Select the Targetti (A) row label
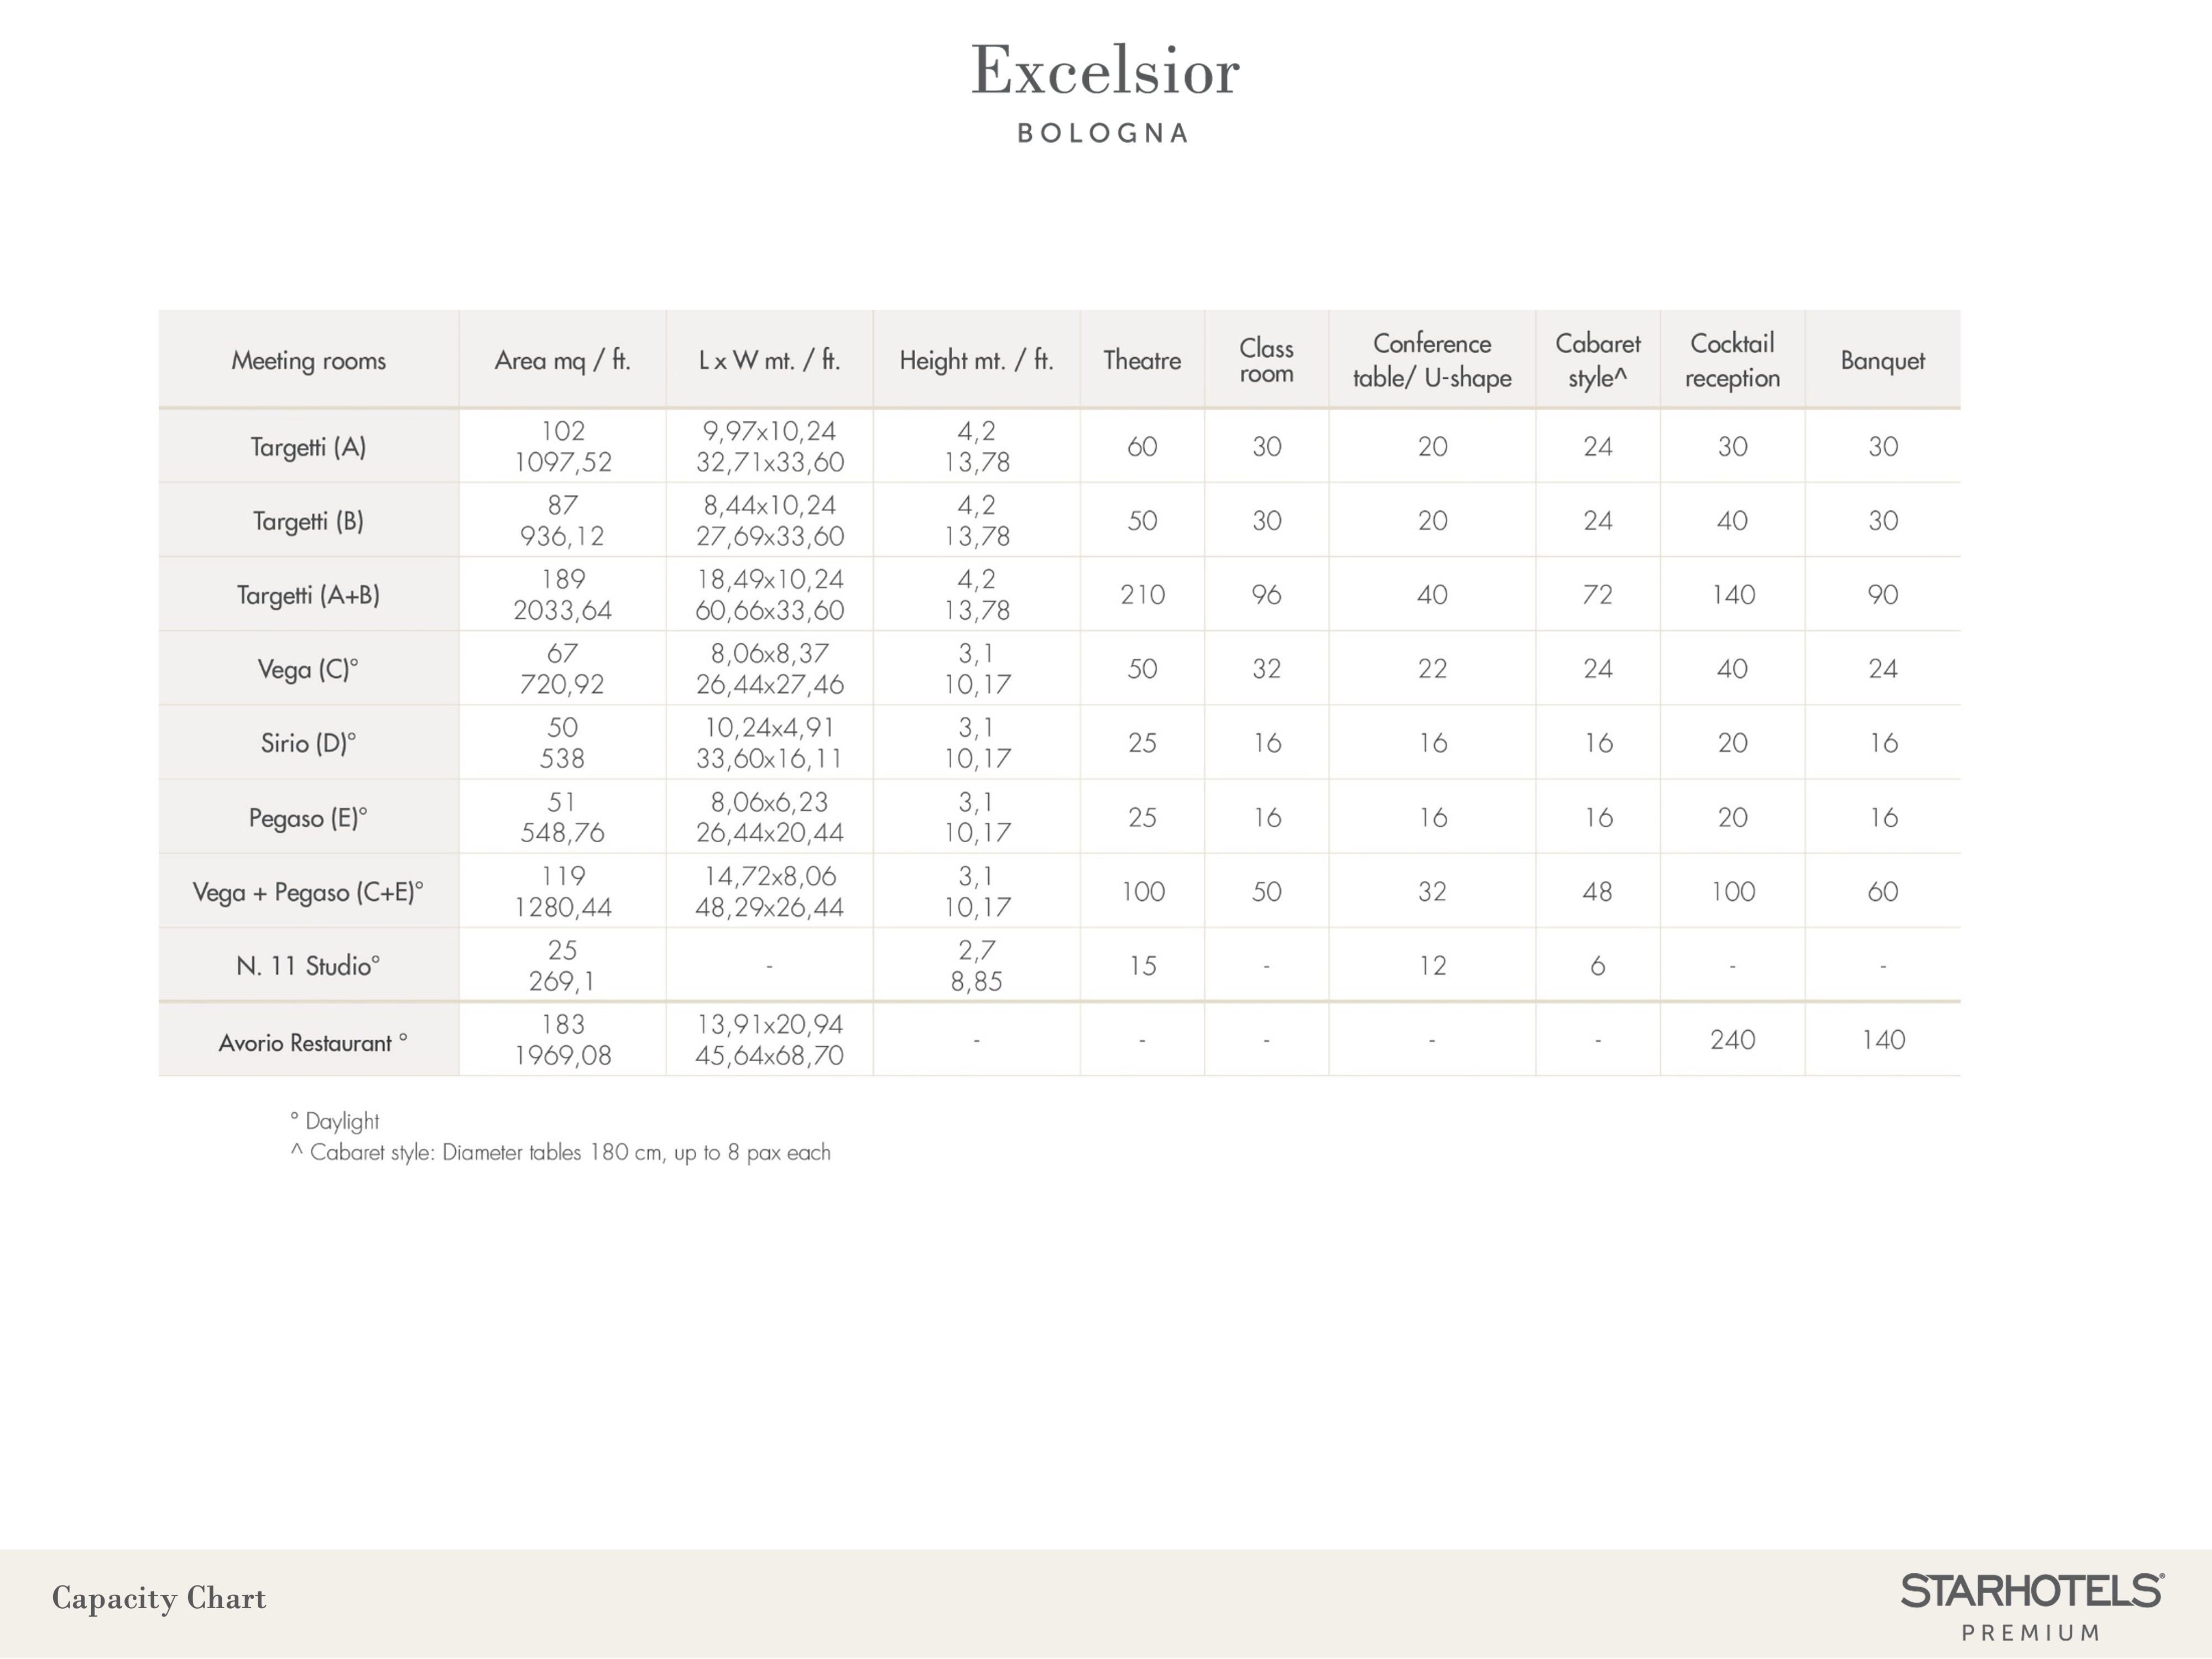Screen dimensions: 2212x1659 308,446
